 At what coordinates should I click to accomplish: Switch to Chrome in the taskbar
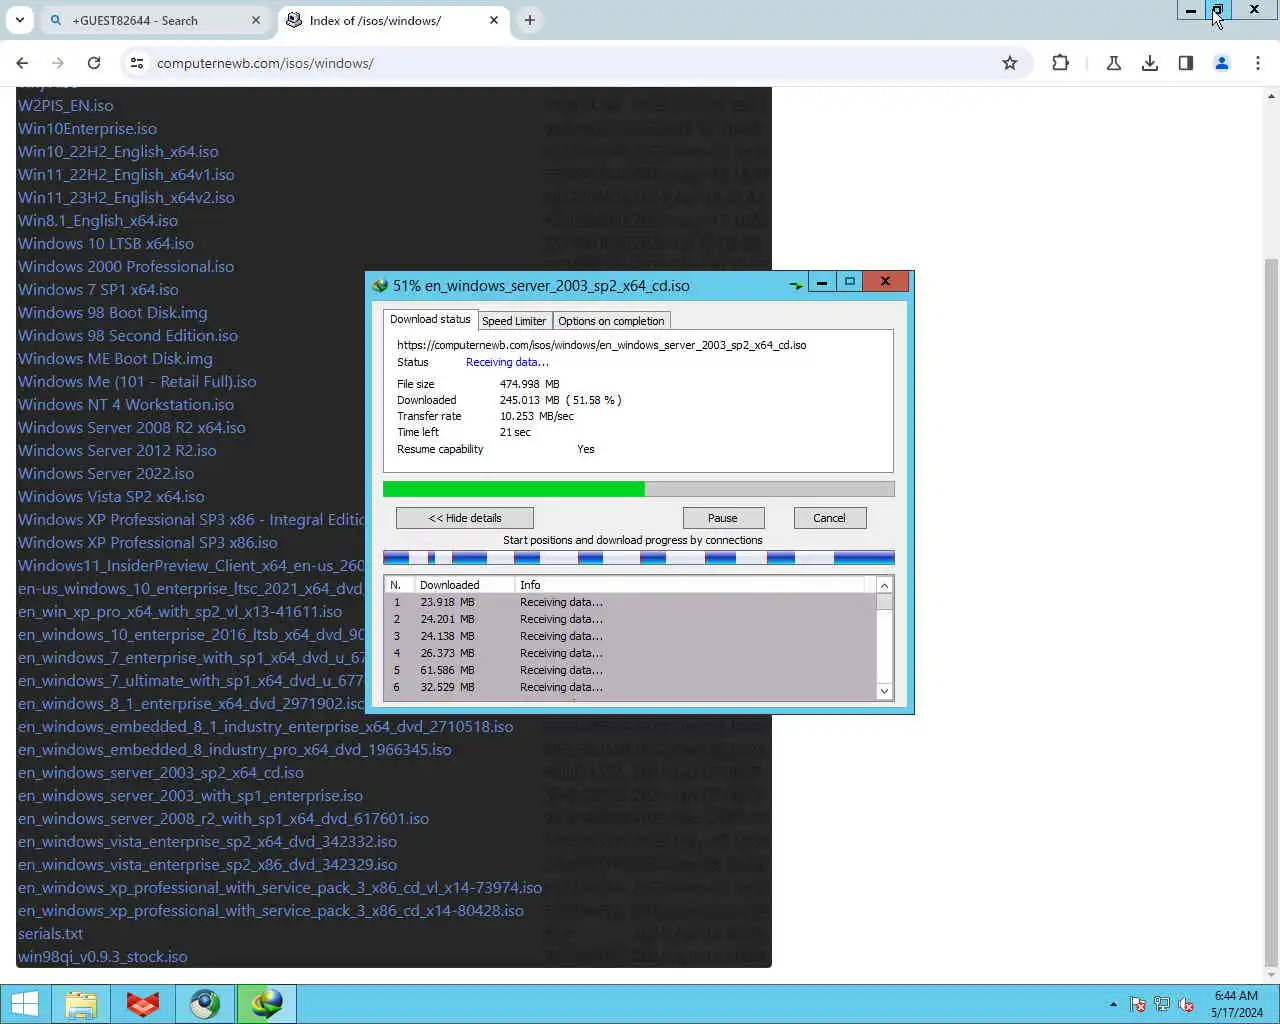(x=205, y=1004)
